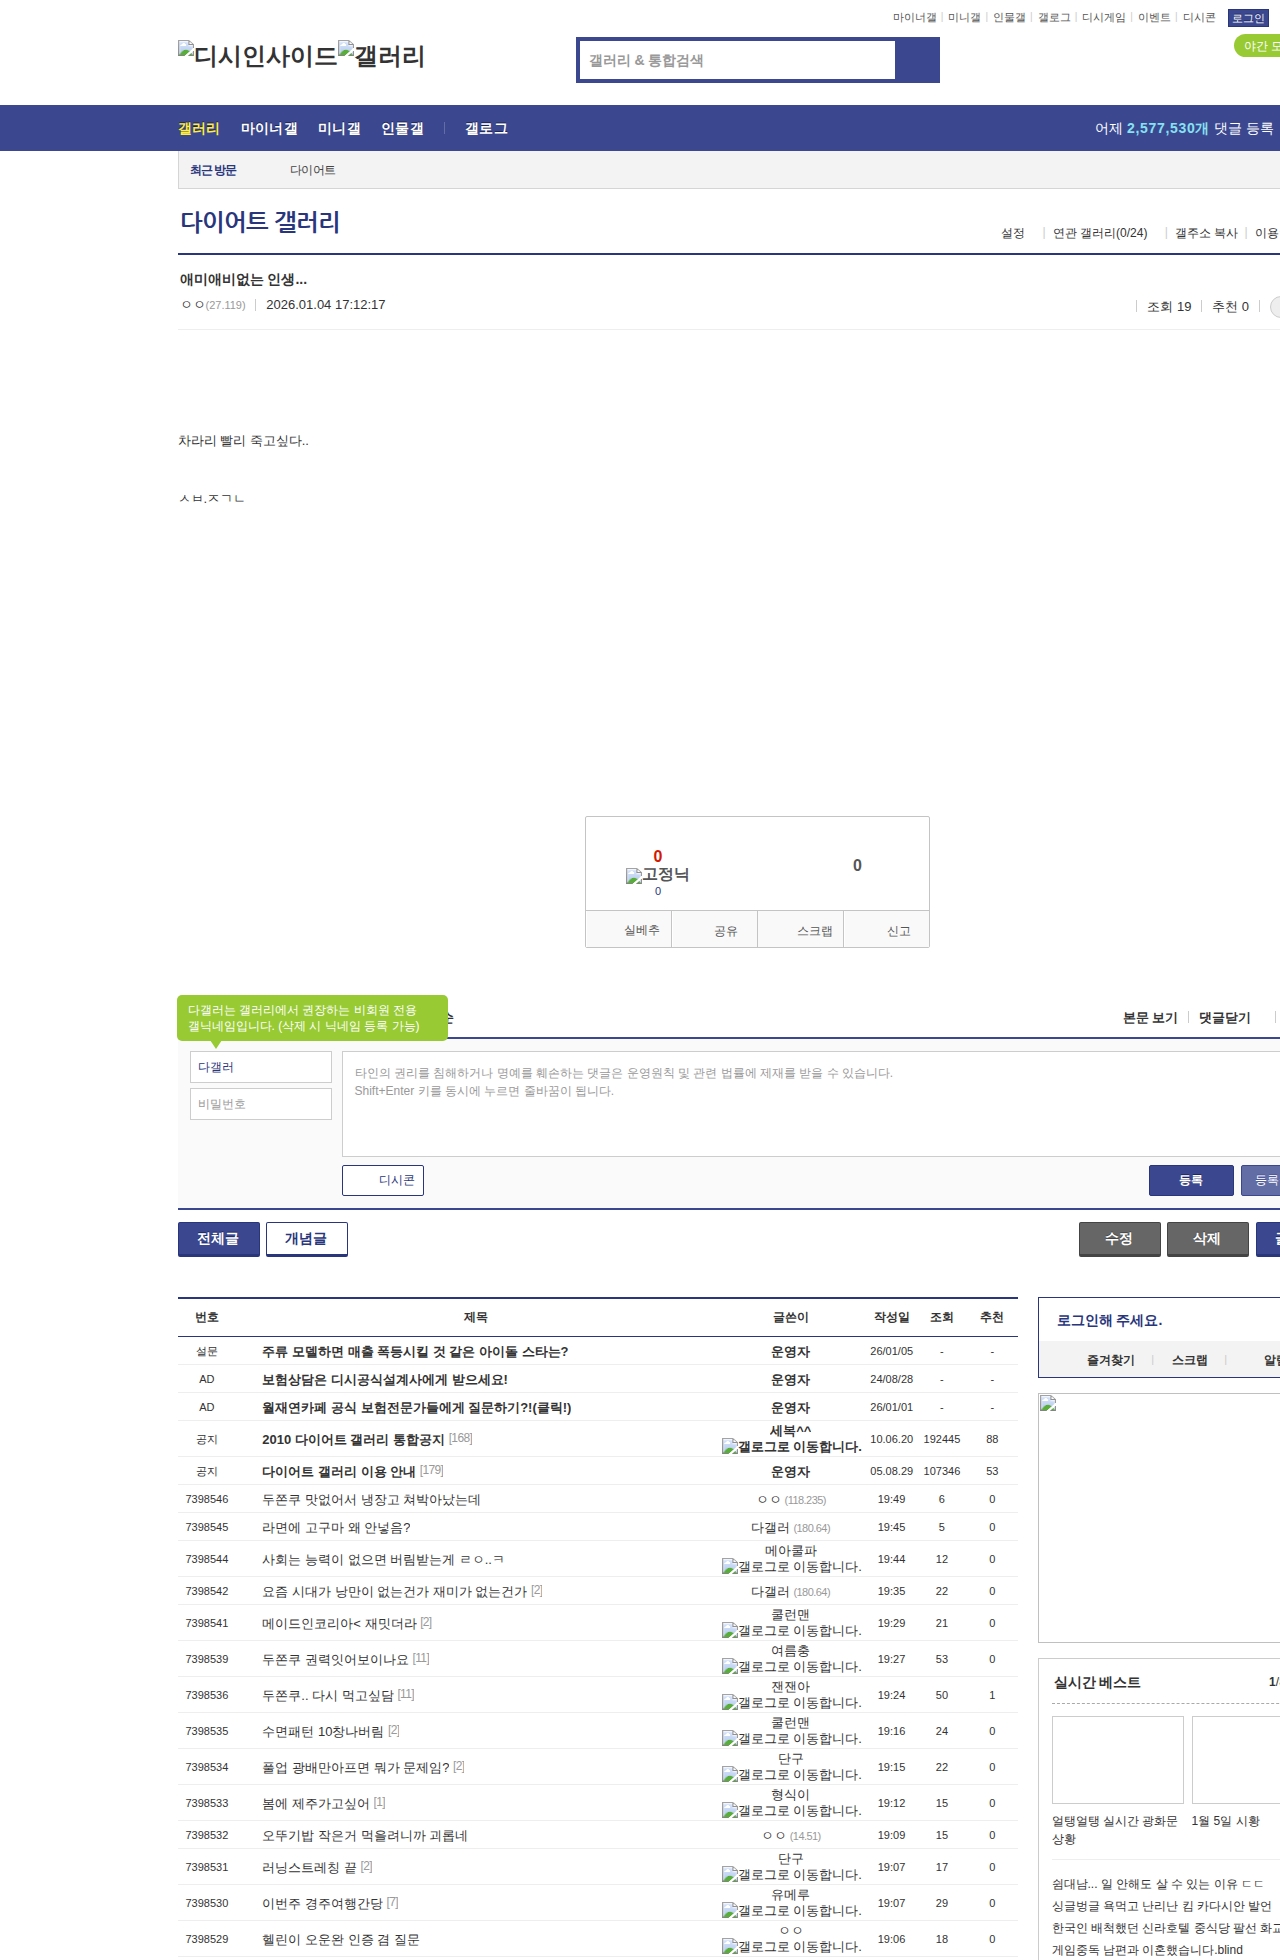Focus the 갤러리 & 통합검색 search field
The width and height of the screenshot is (1280, 1960).
[738, 60]
